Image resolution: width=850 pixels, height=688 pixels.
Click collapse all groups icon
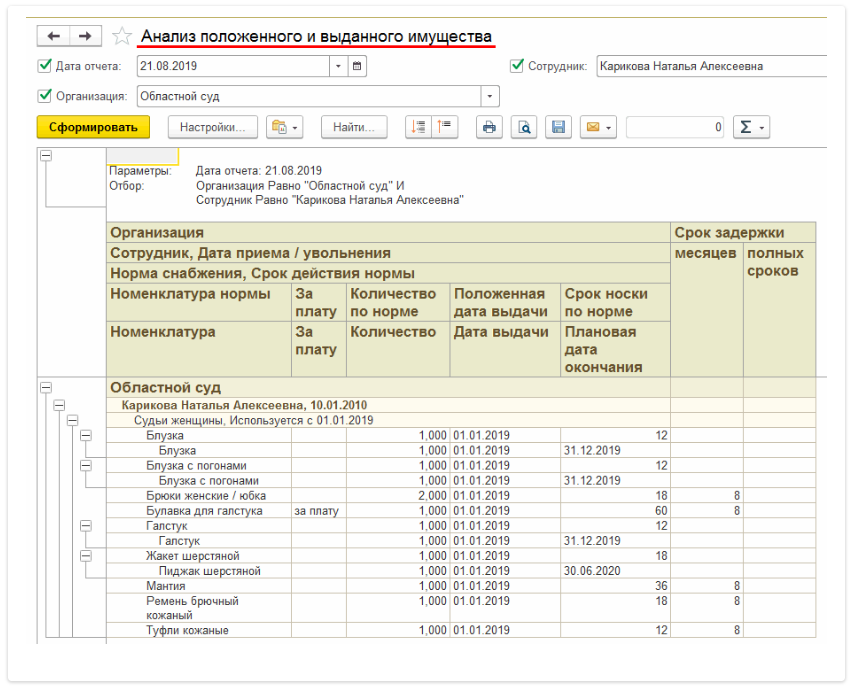coord(444,127)
